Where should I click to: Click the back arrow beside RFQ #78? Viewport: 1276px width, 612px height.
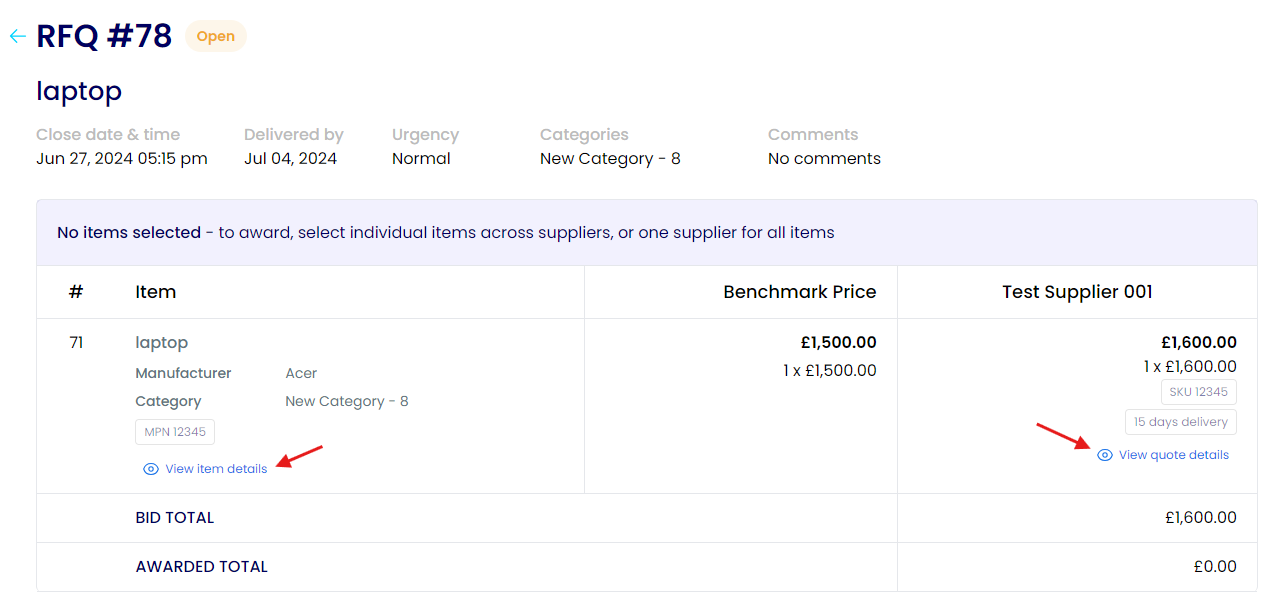[x=17, y=36]
